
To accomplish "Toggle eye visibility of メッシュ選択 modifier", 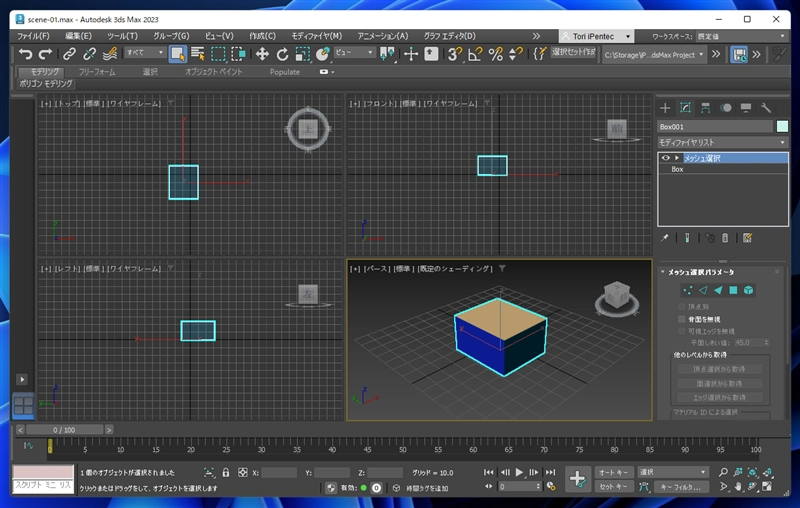I will (665, 158).
